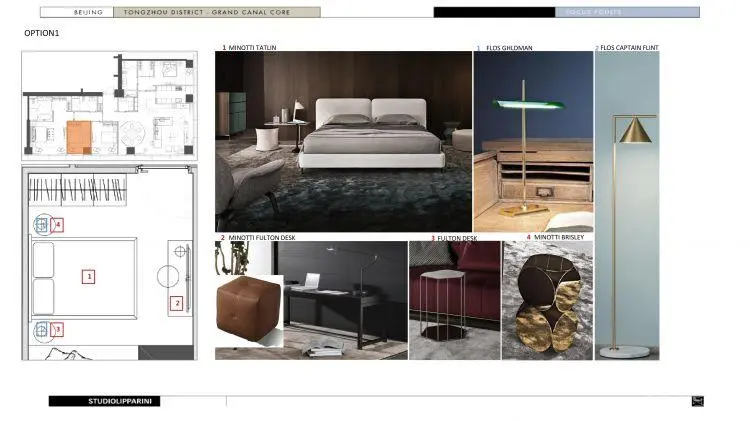Click marker 2 beside the desk plan

[x=177, y=303]
